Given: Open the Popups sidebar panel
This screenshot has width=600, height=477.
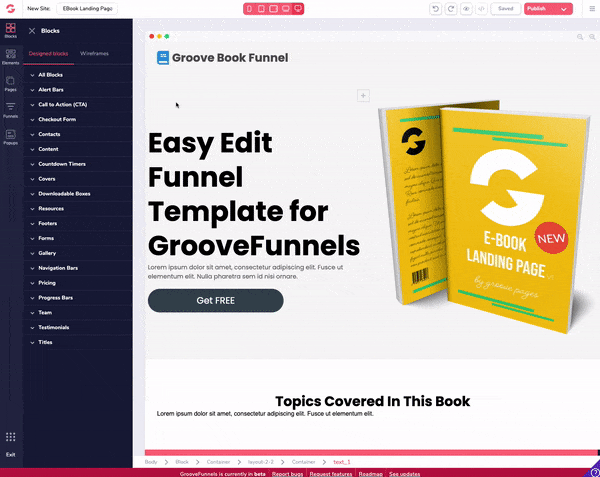Looking at the screenshot, I should click(x=11, y=137).
